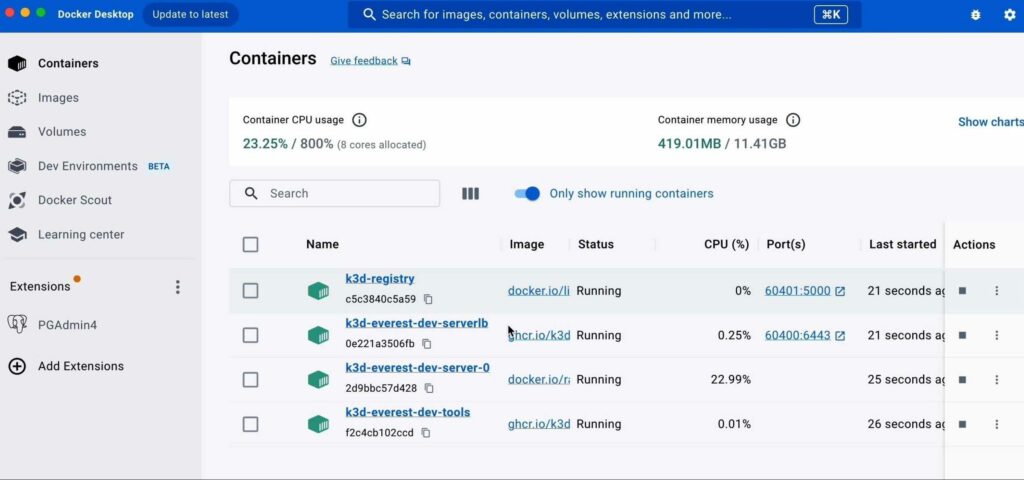
Task: Click the column layout icon beside search
Action: click(x=470, y=194)
